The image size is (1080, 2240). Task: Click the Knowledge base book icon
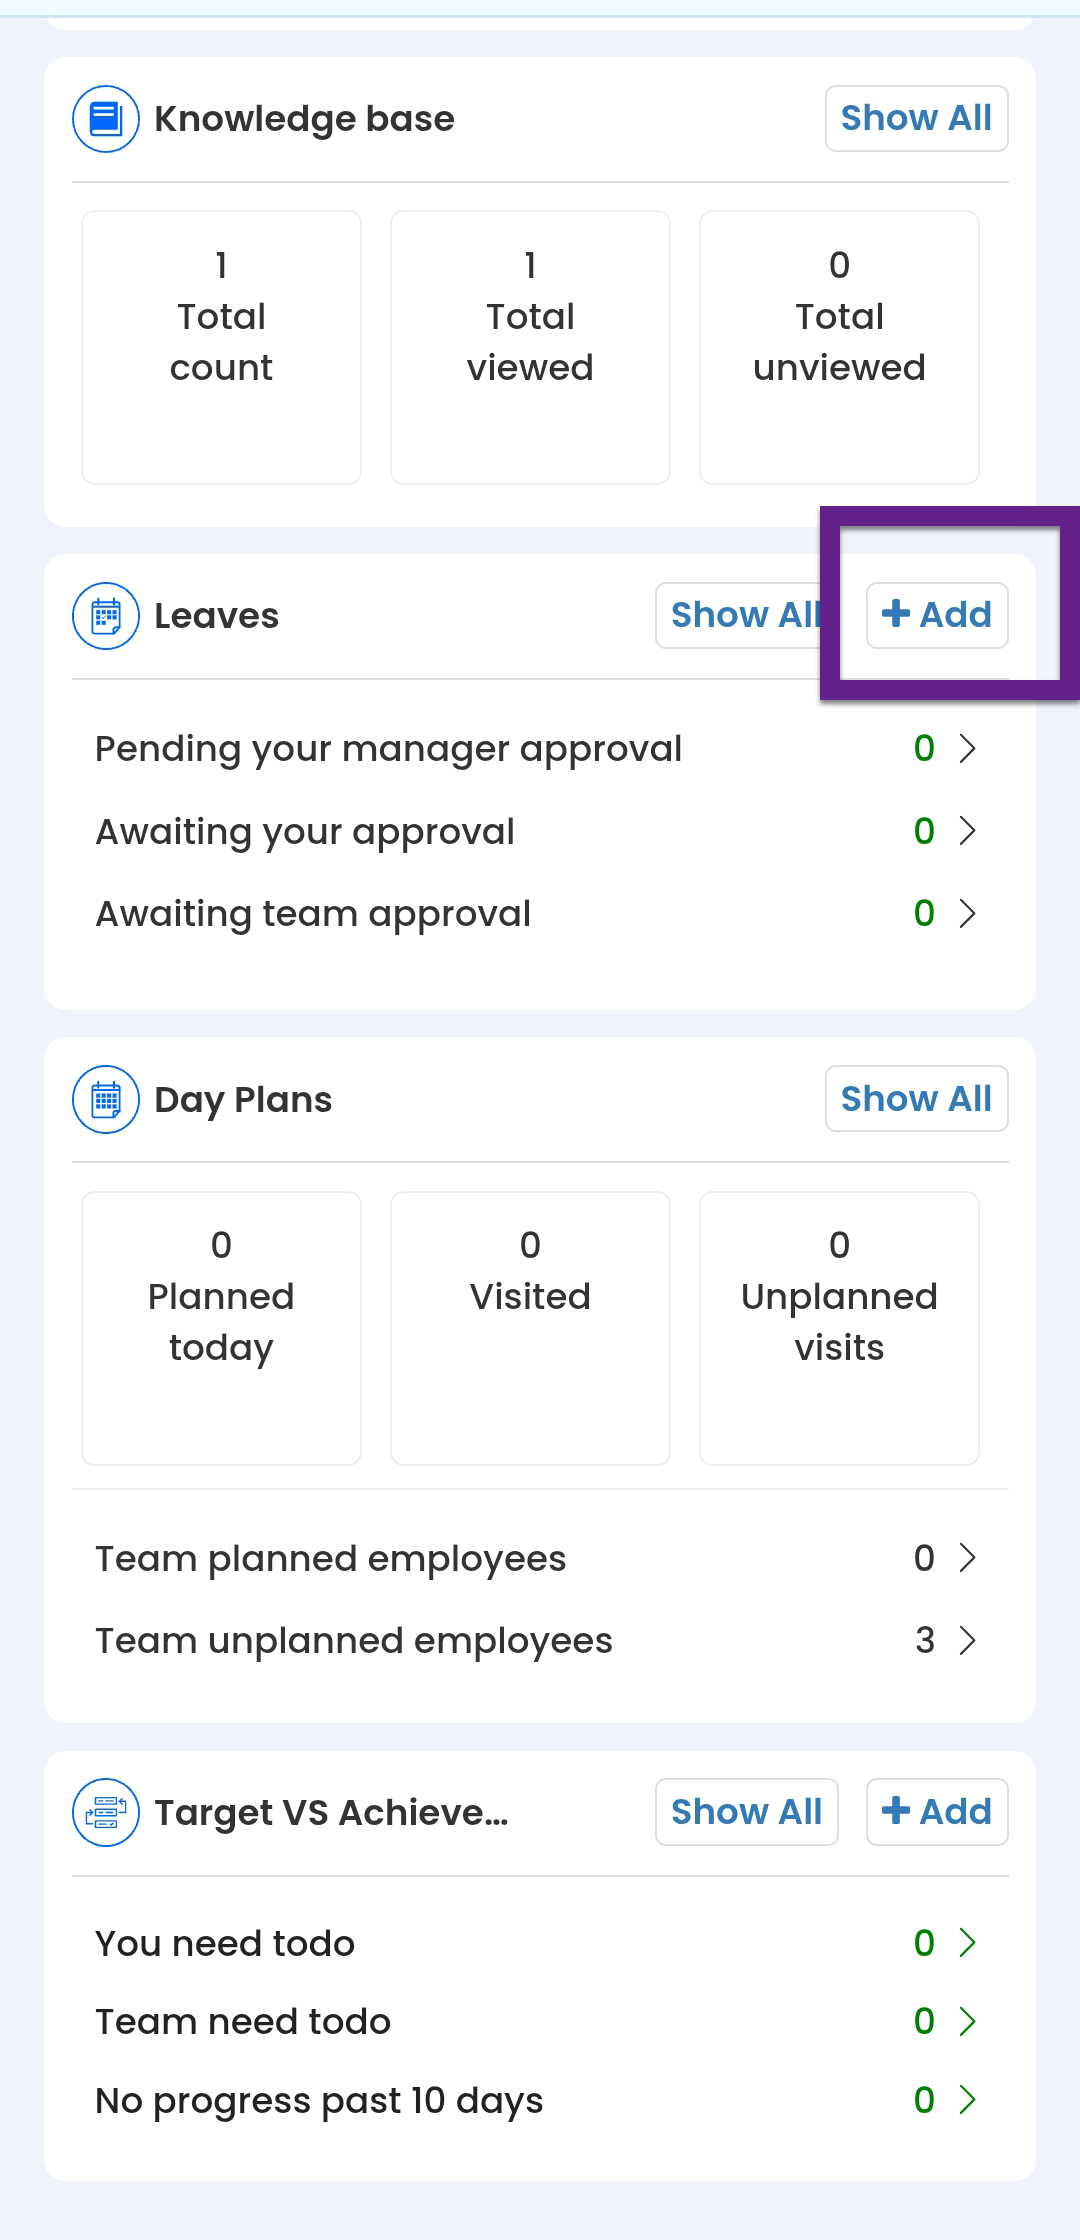tap(106, 119)
